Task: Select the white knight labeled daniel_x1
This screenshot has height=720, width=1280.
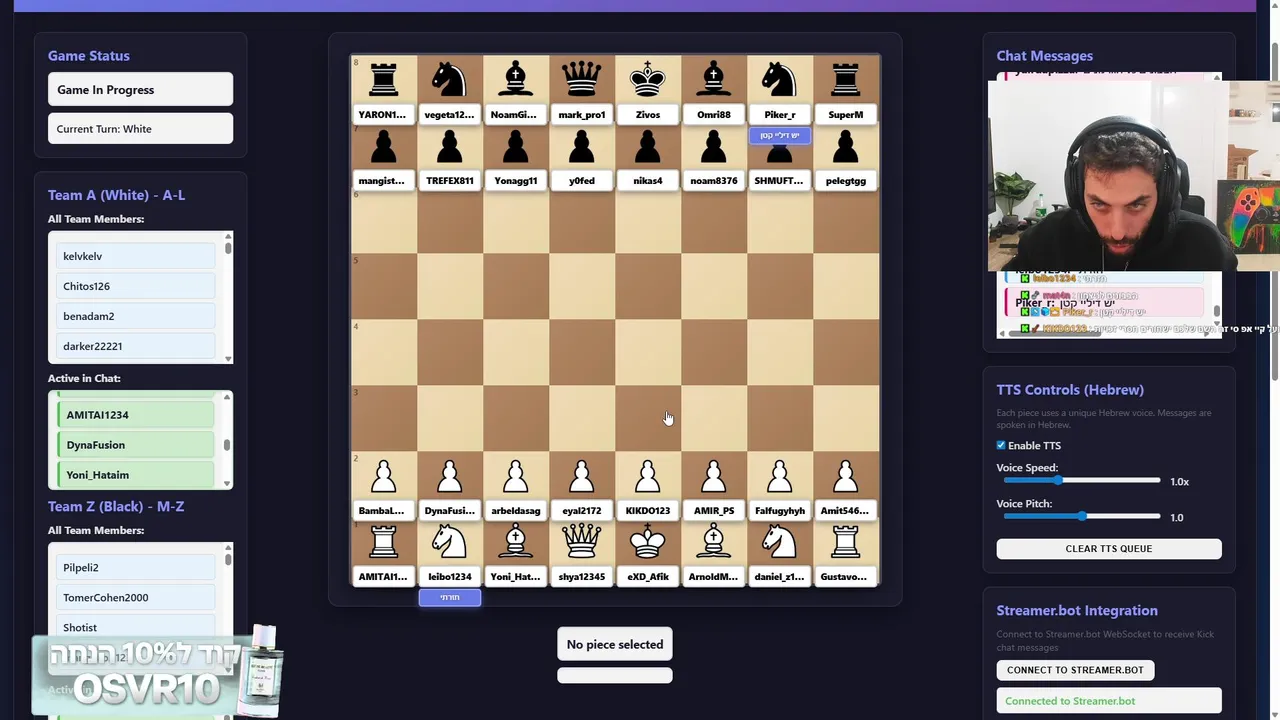Action: [x=779, y=542]
